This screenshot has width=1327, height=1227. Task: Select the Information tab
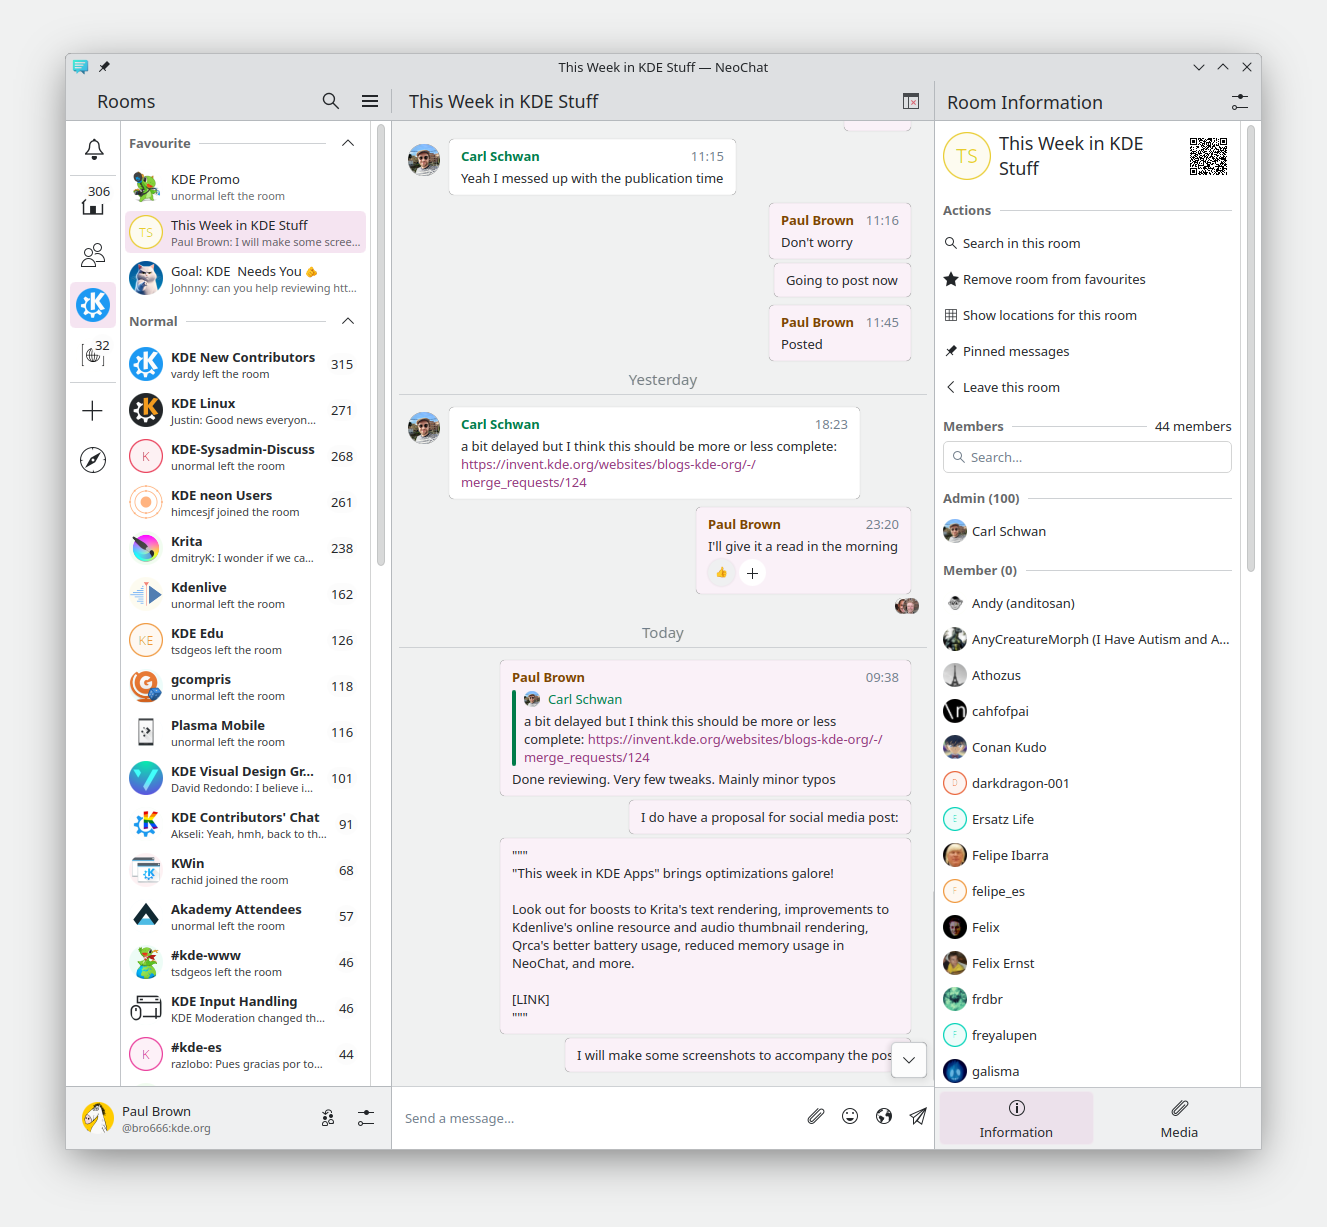(1016, 1118)
